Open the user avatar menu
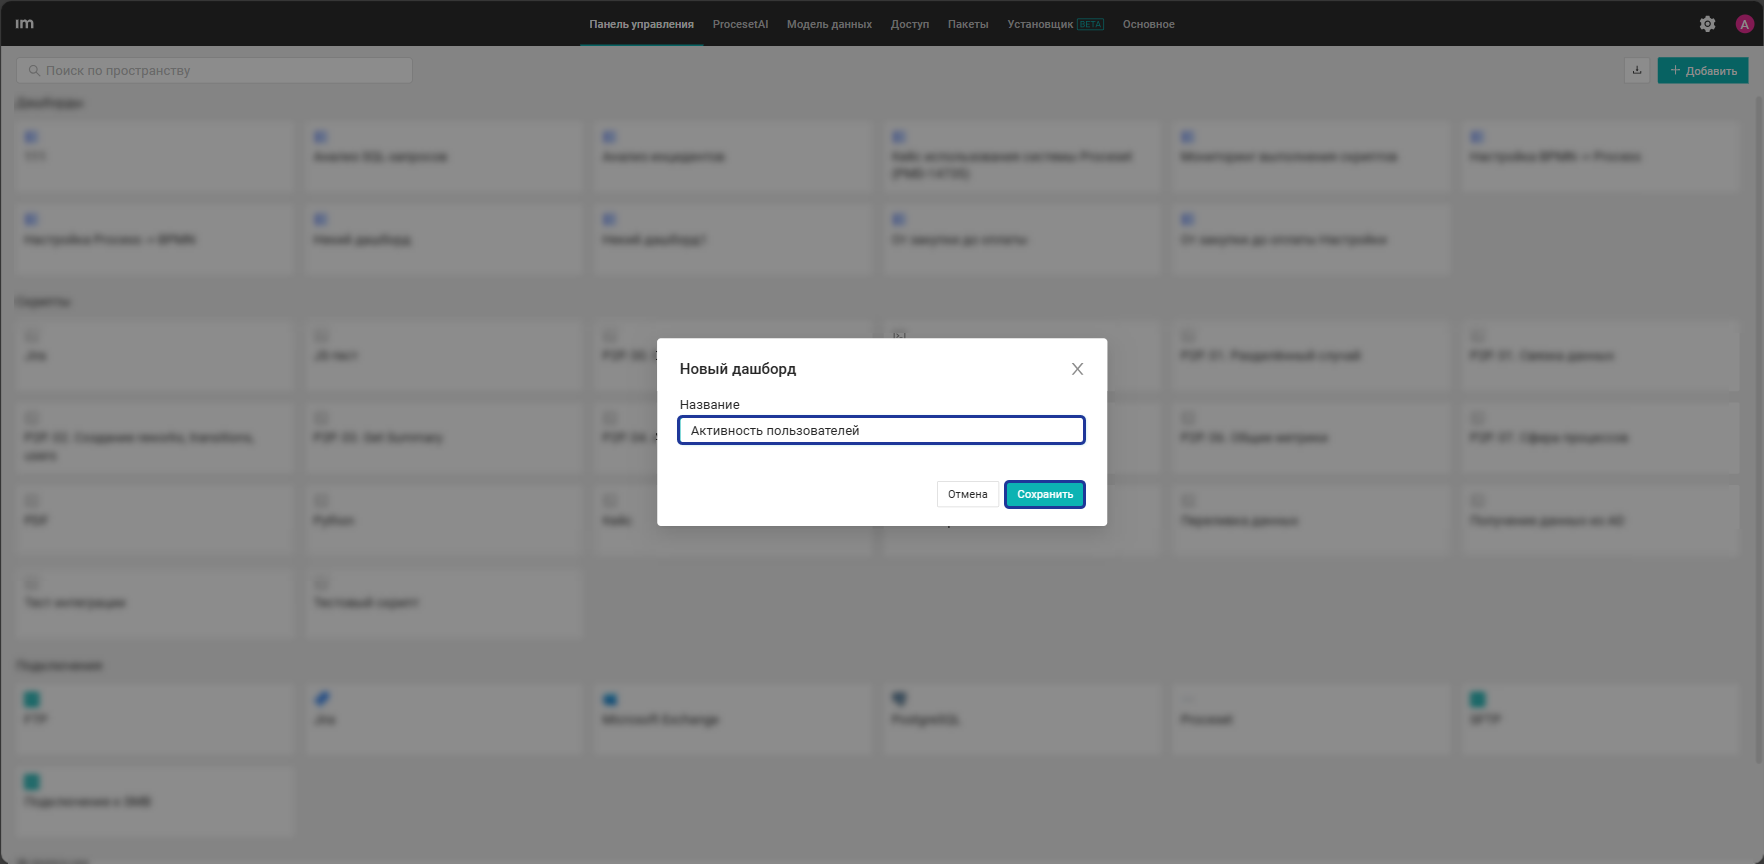Screen dimensions: 1764x864 [1745, 24]
